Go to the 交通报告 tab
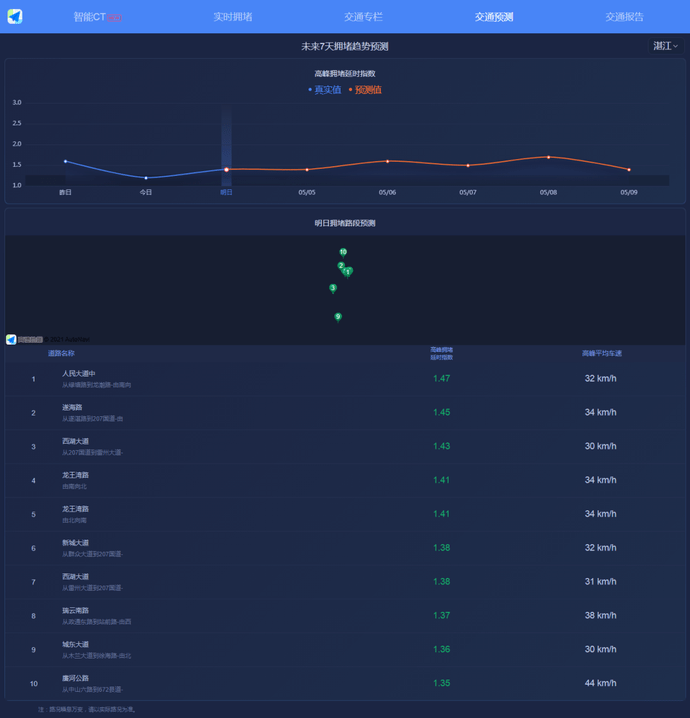 (624, 17)
